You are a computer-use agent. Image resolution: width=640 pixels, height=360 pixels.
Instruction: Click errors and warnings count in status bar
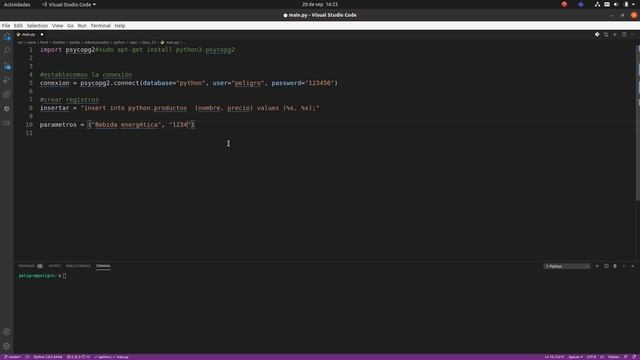[x=79, y=357]
